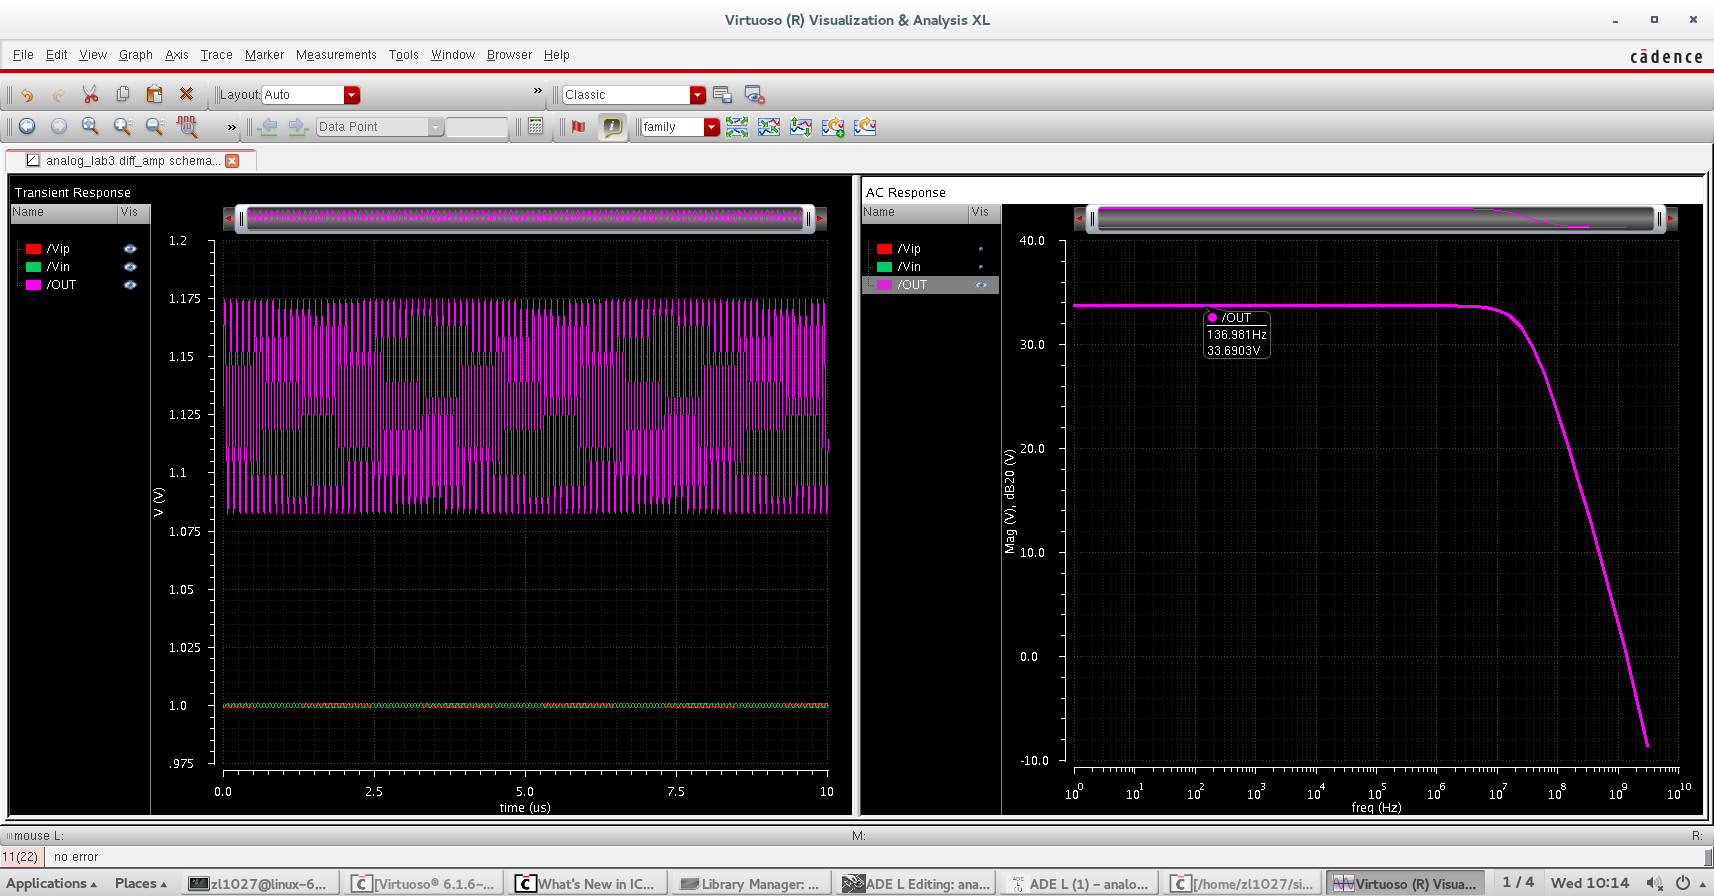Click the Undo arrow icon
The width and height of the screenshot is (1714, 896).
click(x=27, y=95)
